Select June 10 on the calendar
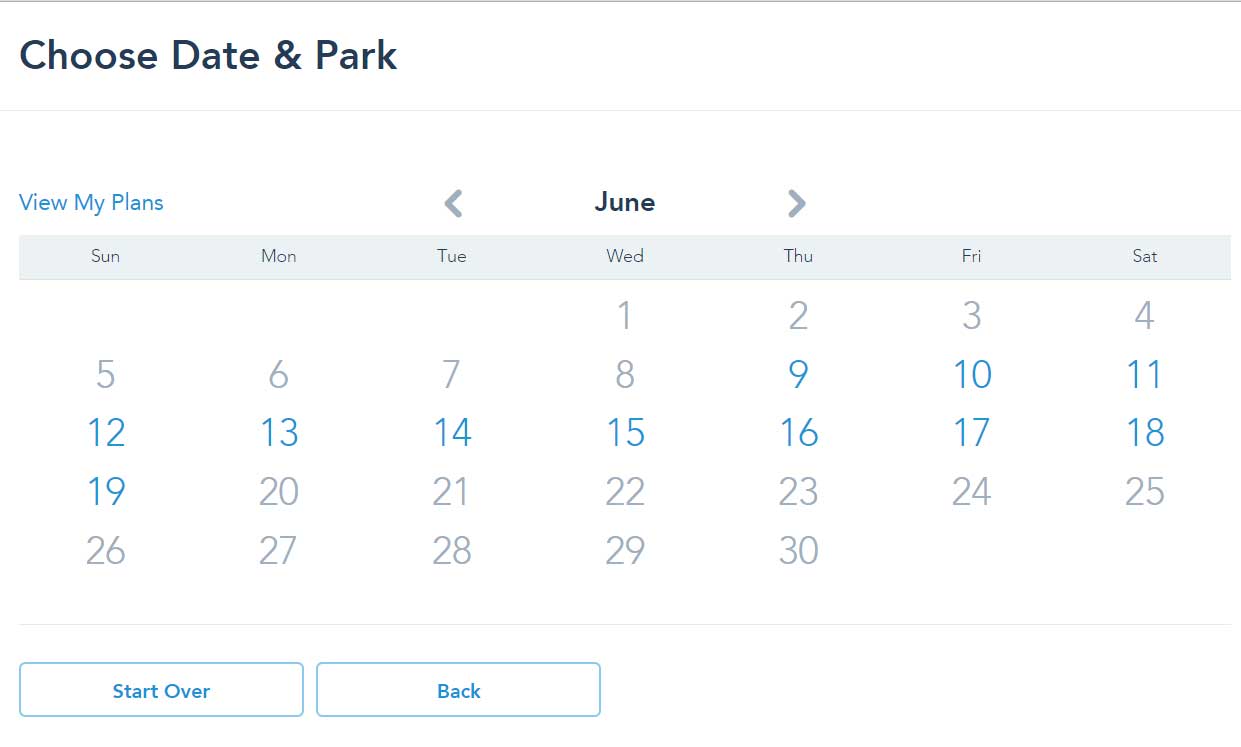This screenshot has width=1241, height=747. click(x=971, y=375)
